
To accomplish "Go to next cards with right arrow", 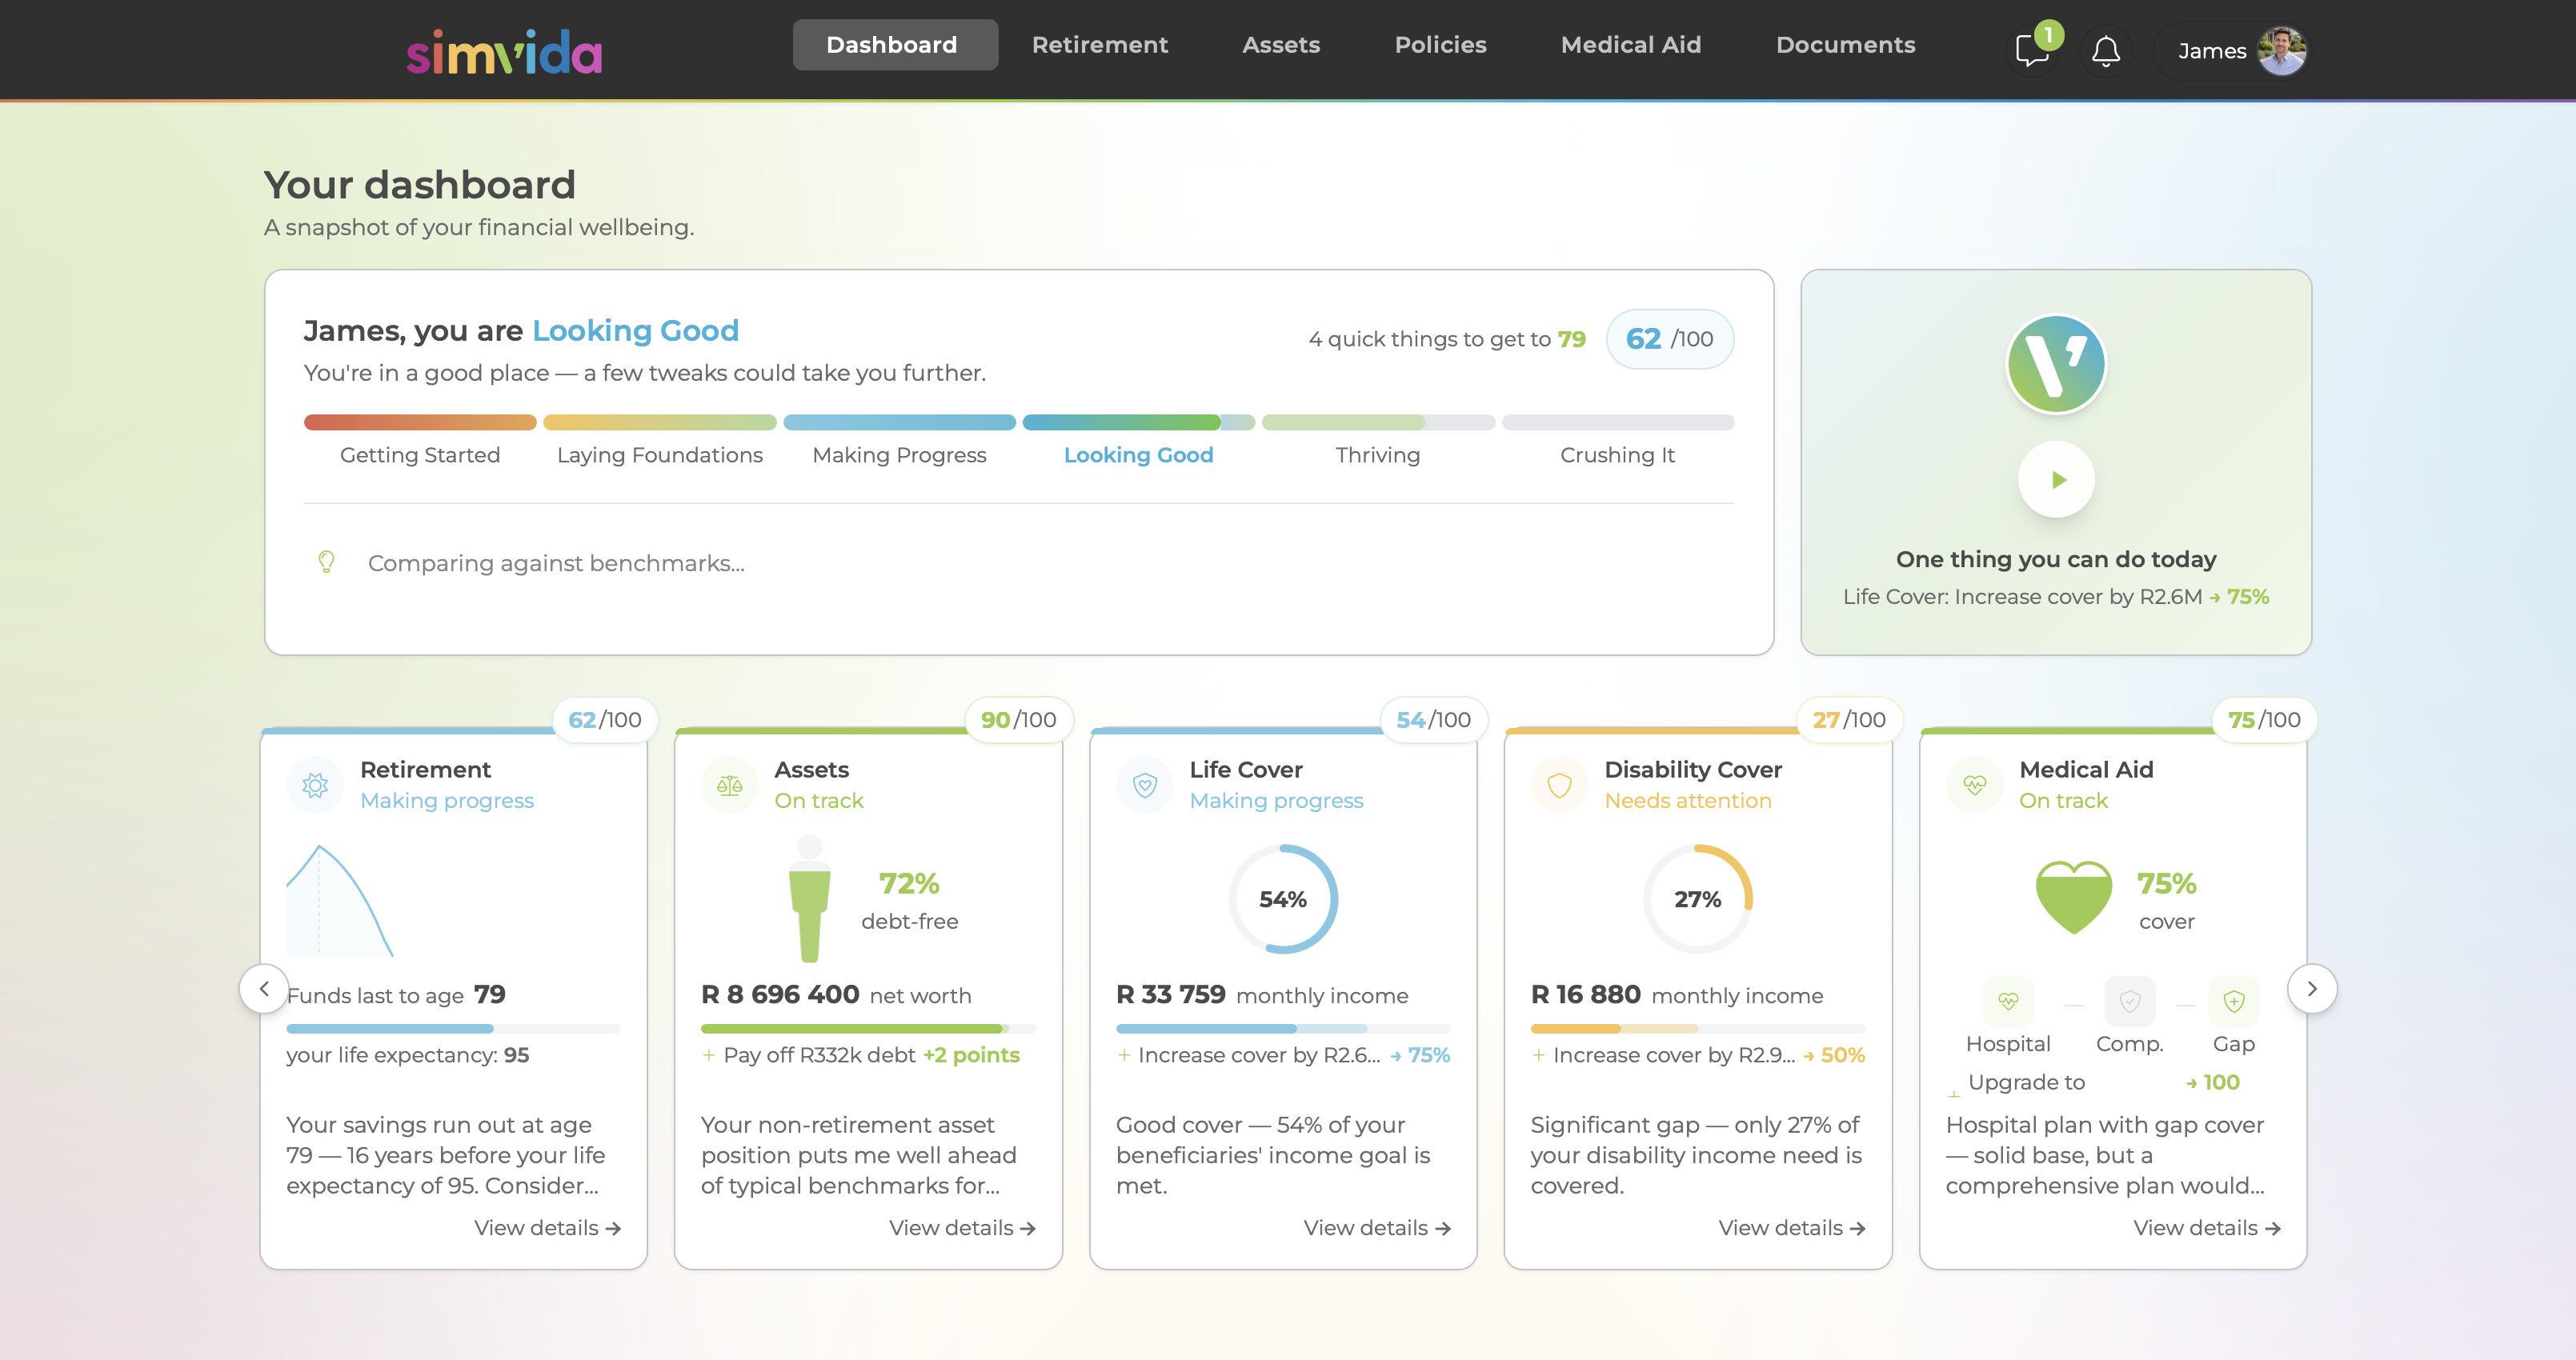I will click(2312, 989).
